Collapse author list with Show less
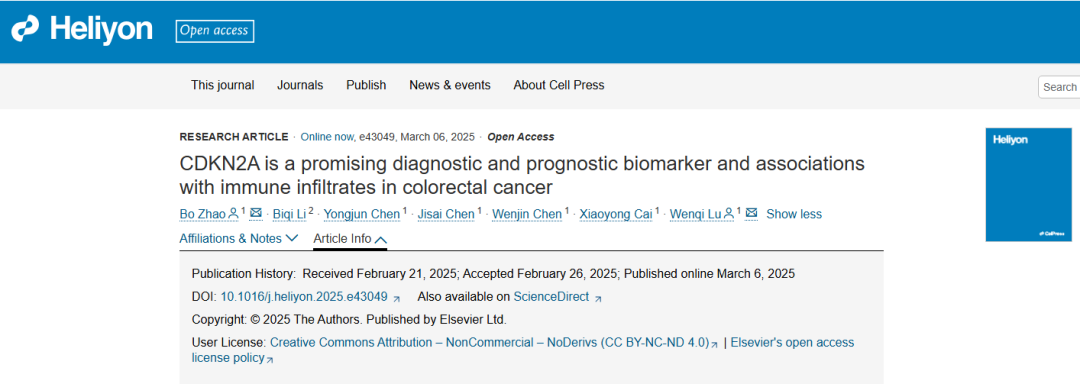This screenshot has height=384, width=1080. (x=793, y=214)
